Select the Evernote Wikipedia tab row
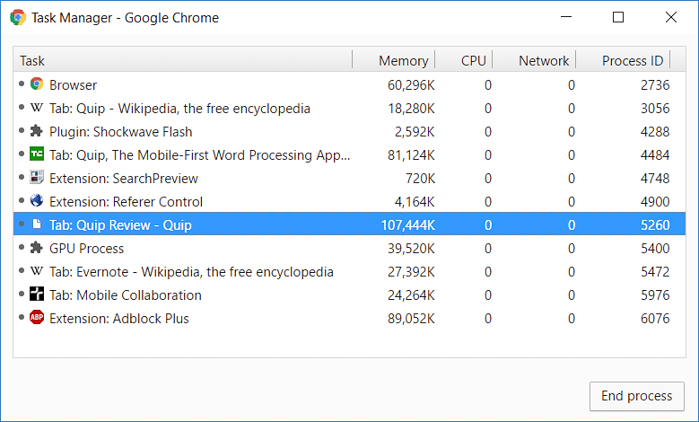699x422 pixels. (191, 272)
